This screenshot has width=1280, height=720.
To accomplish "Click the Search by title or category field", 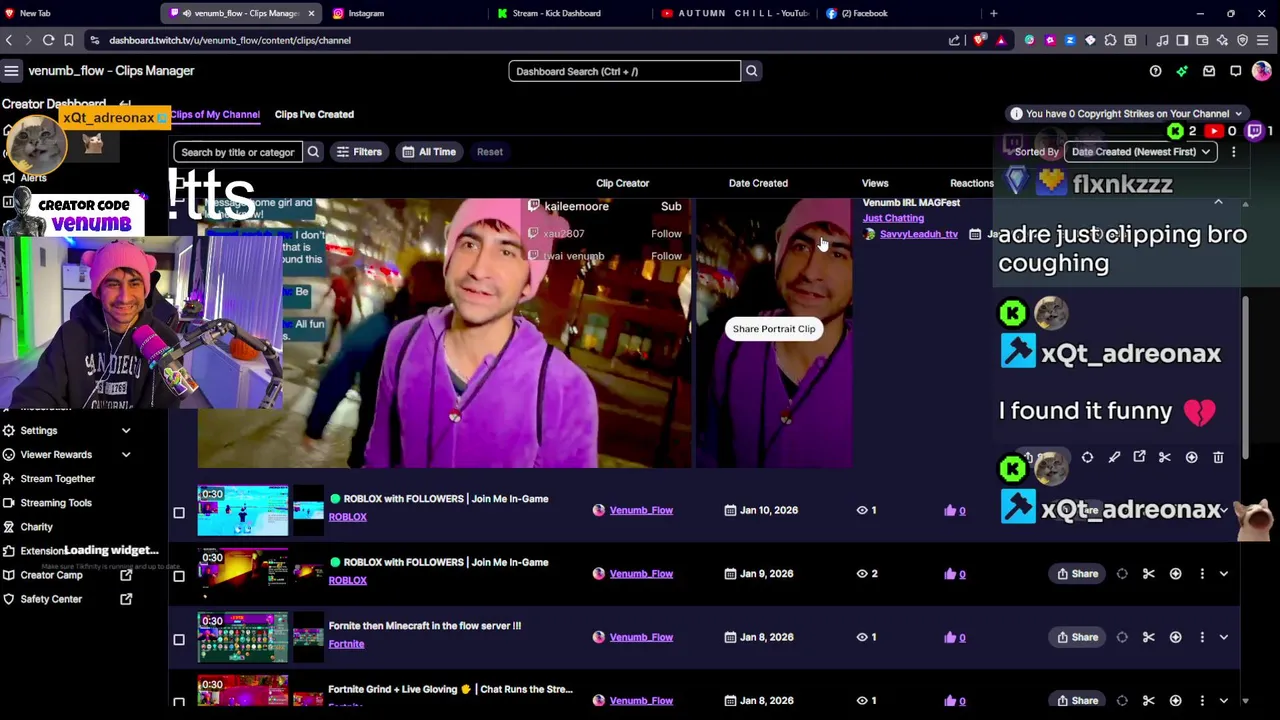I will click(x=238, y=152).
